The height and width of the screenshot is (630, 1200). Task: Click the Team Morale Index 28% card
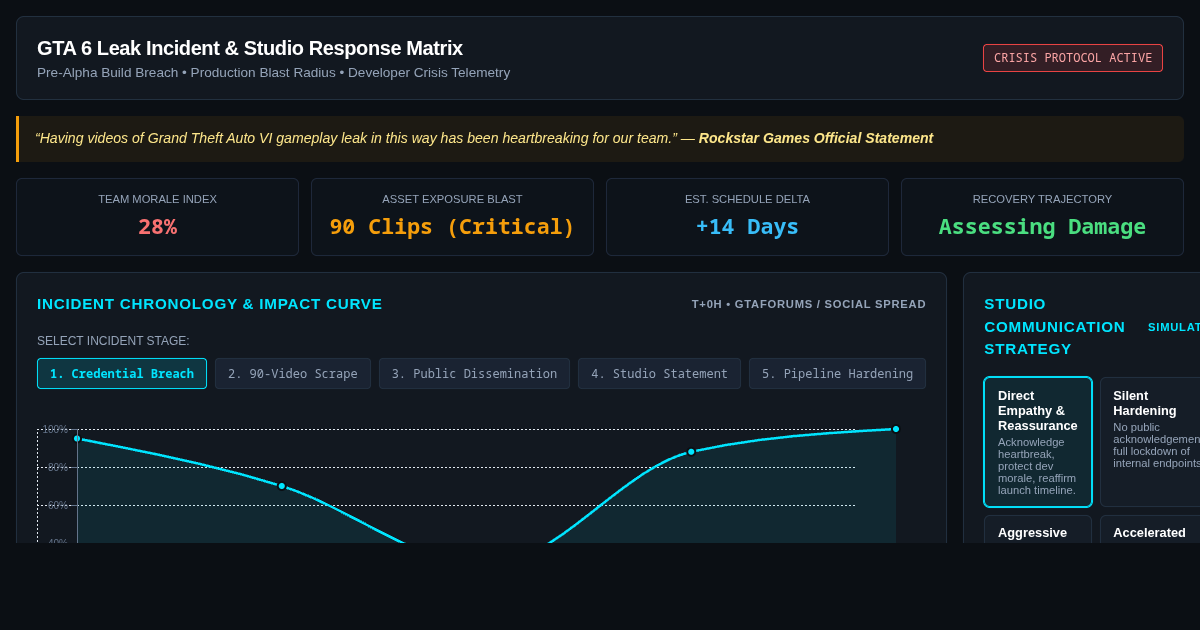pyautogui.click(x=157, y=217)
